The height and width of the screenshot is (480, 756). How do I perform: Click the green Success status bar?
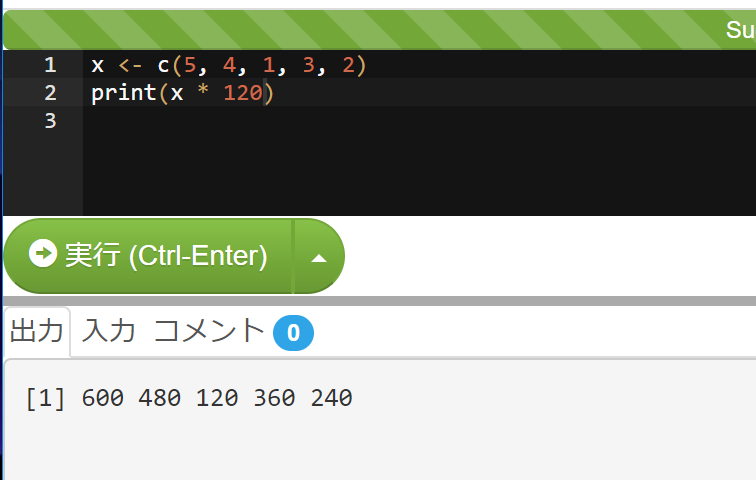pyautogui.click(x=379, y=30)
